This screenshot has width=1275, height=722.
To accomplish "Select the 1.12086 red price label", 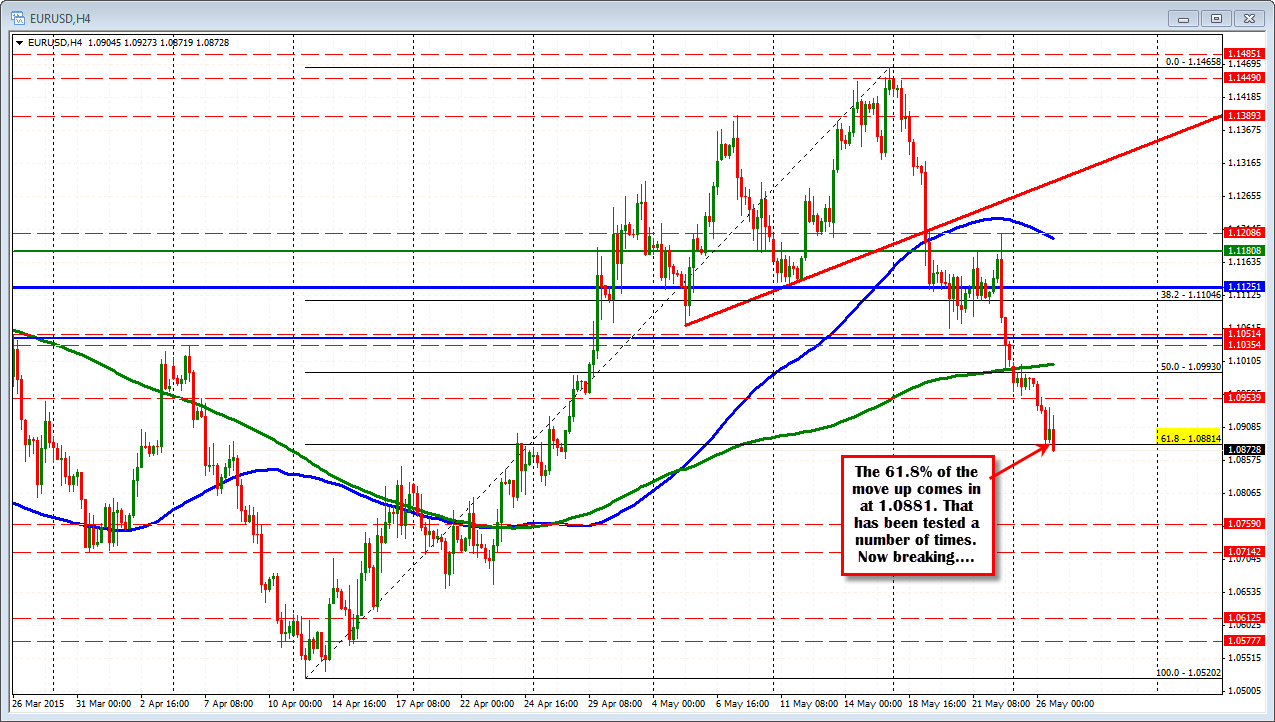I will [x=1244, y=232].
